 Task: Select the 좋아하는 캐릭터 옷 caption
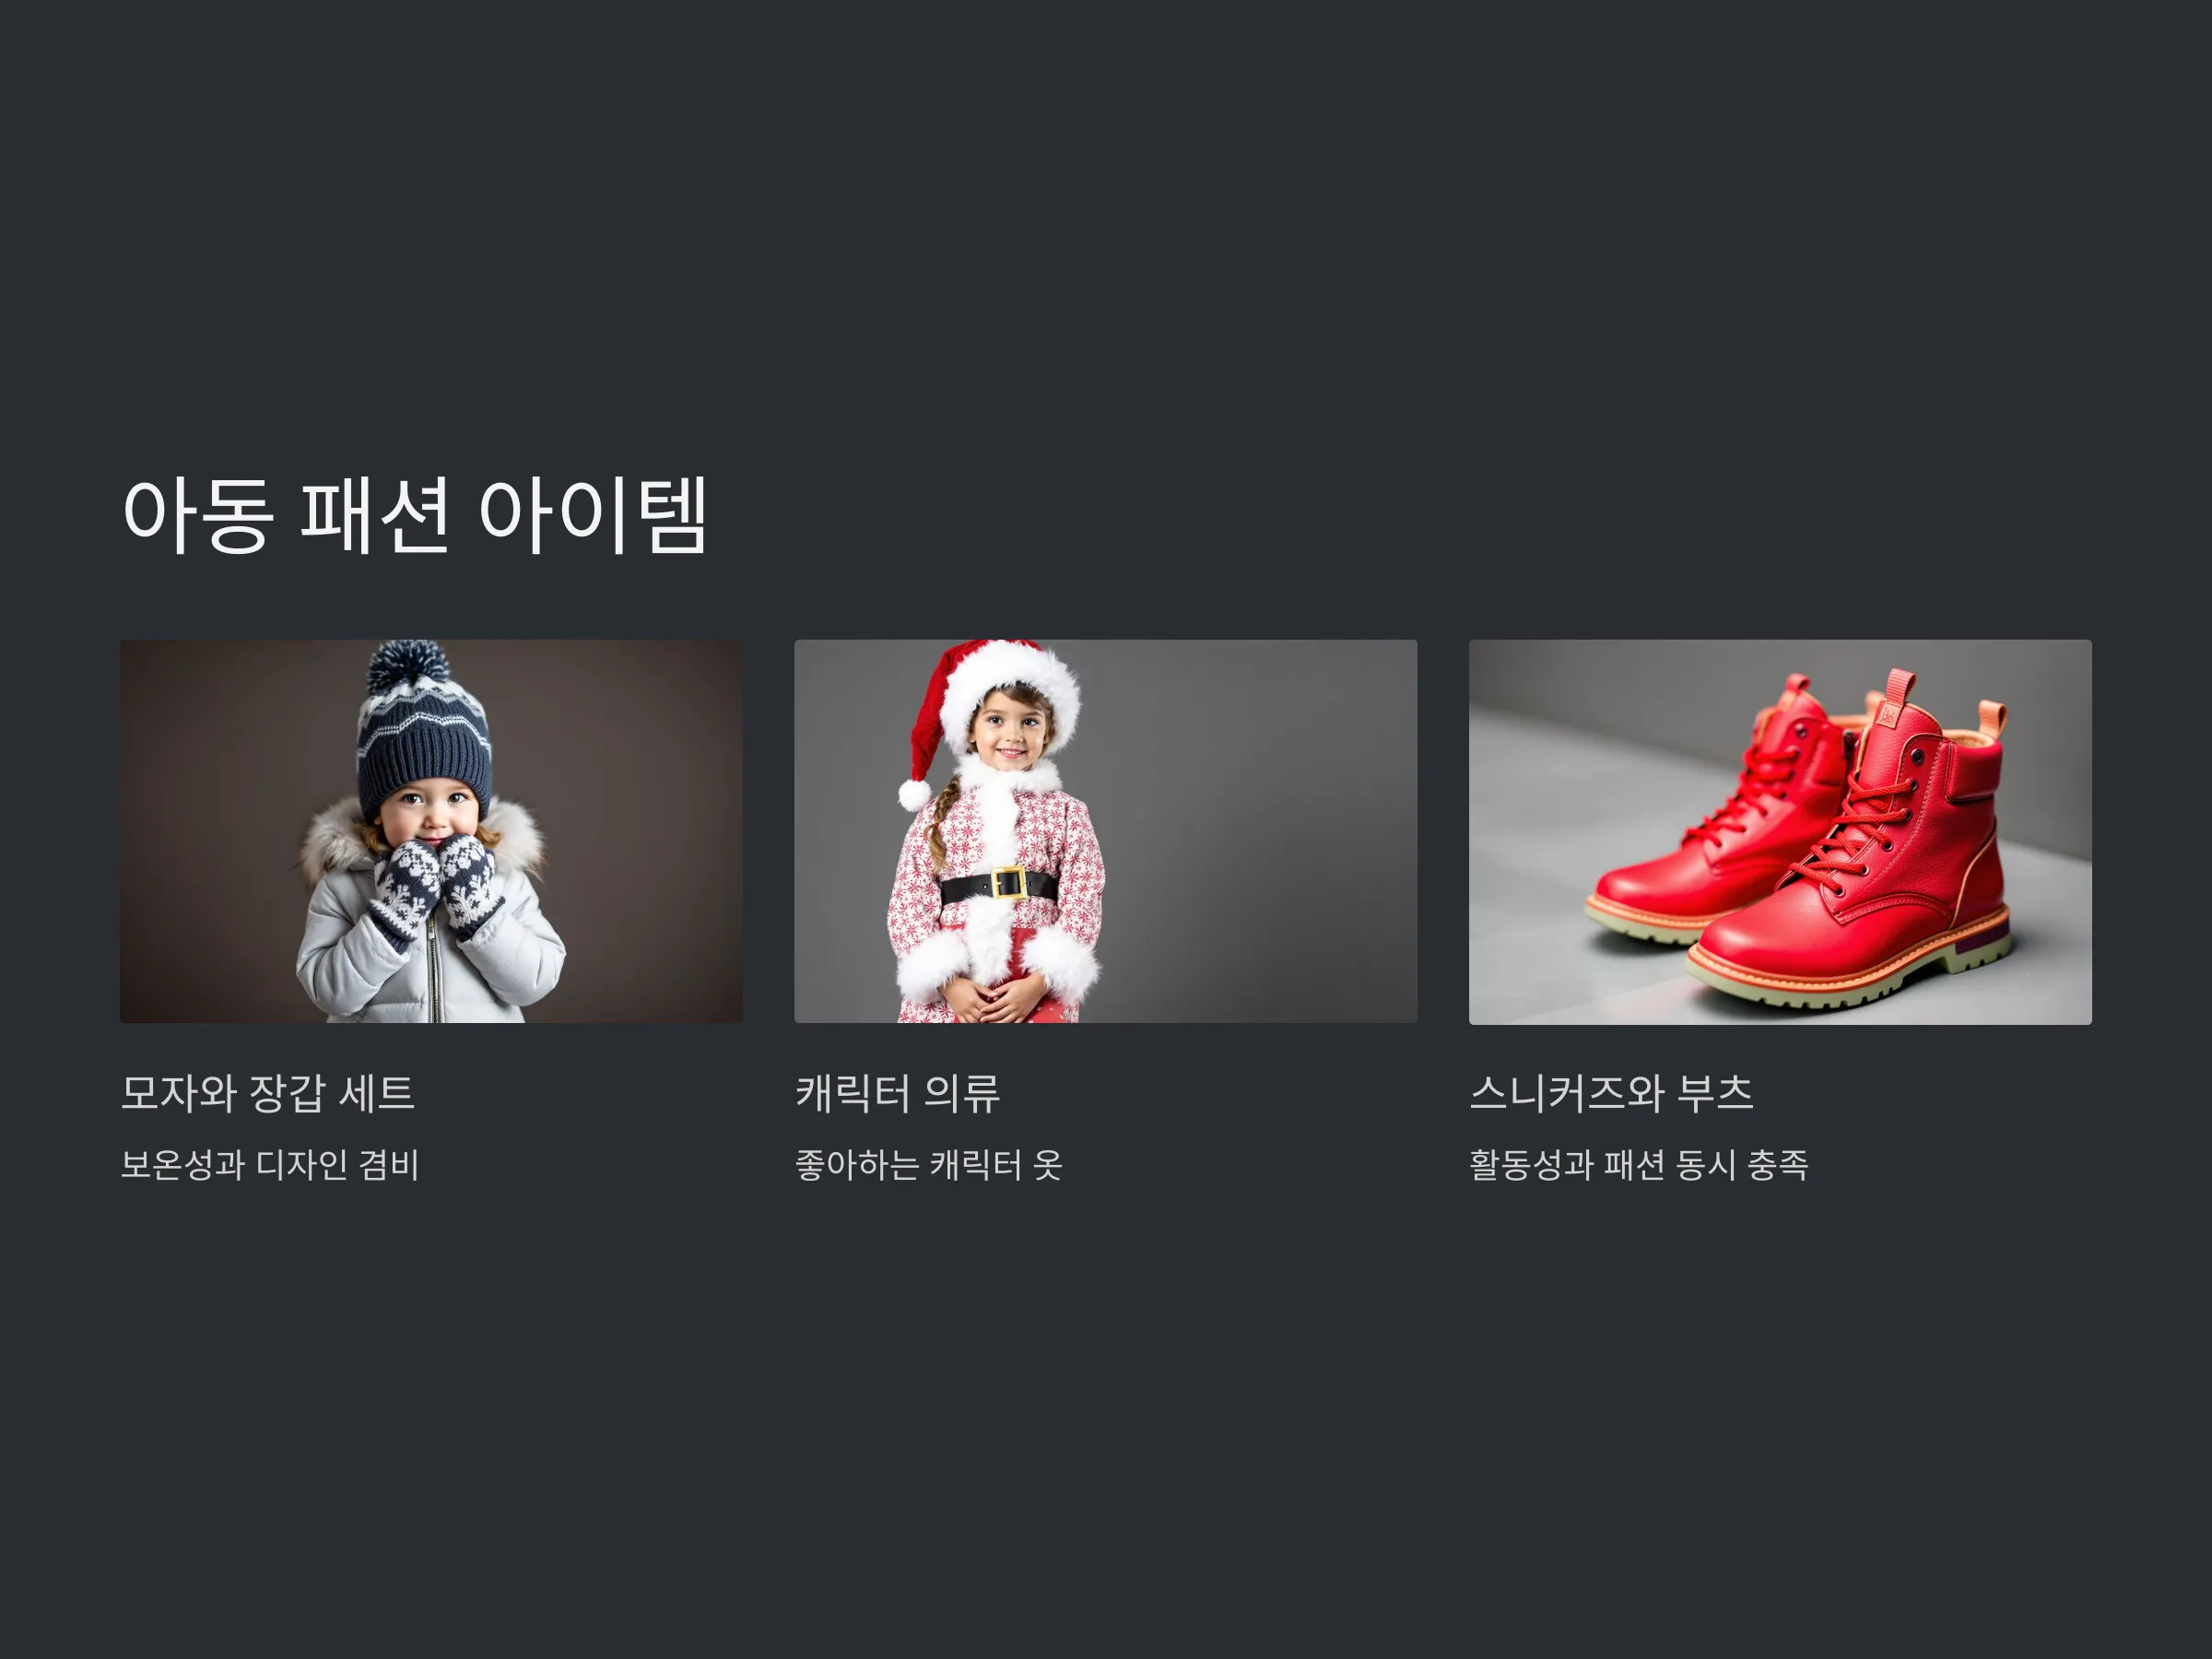point(928,1164)
